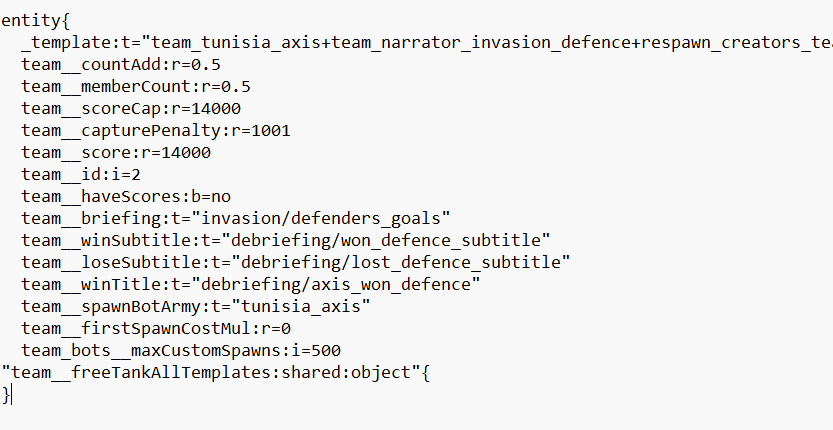Click the team__id:i=2 line
This screenshot has height=430, width=833.
91,174
